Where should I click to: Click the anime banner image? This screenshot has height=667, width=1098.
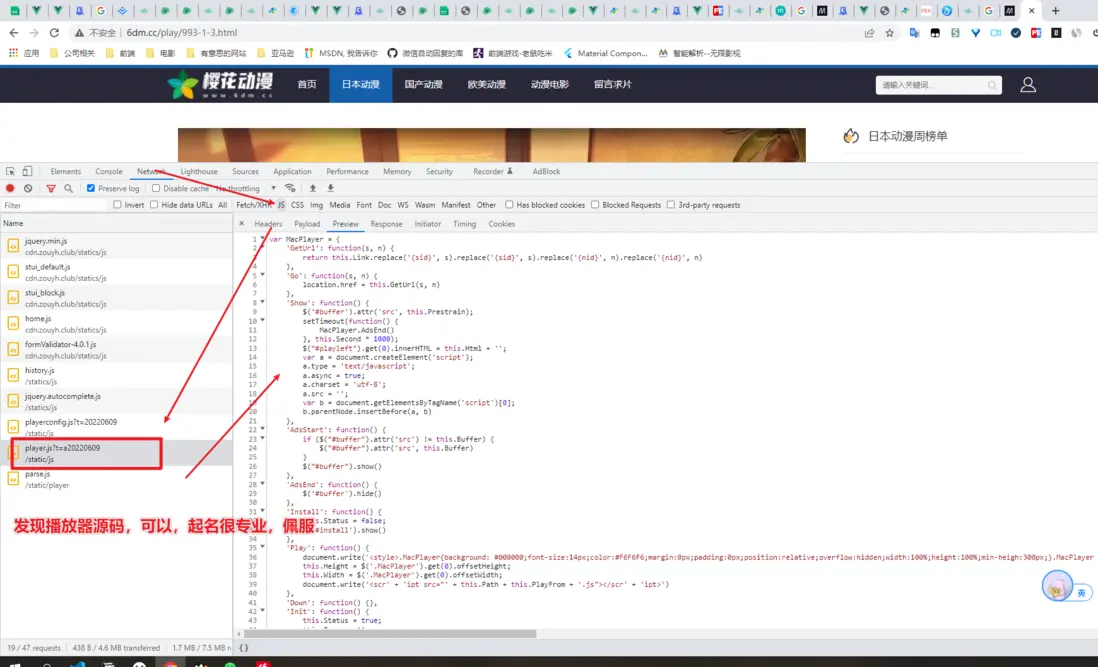tap(492, 145)
